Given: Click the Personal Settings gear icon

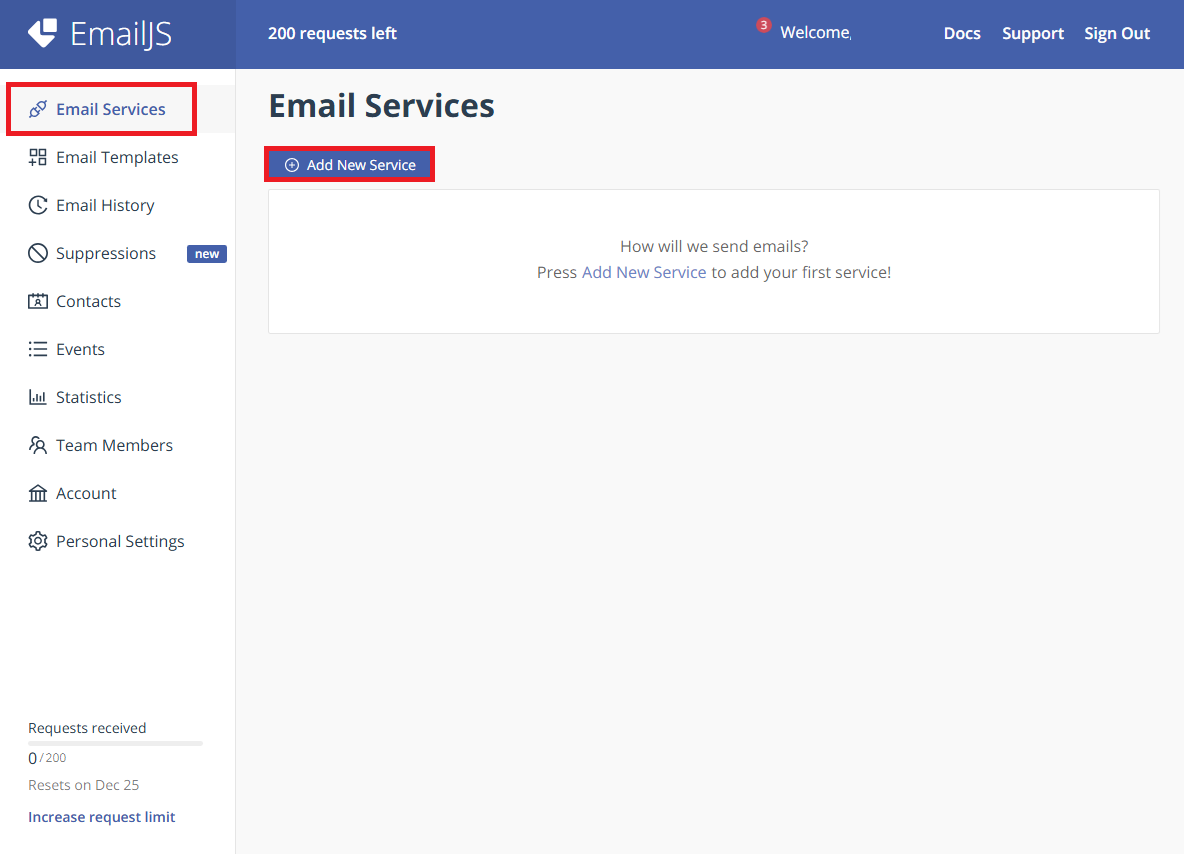Looking at the screenshot, I should click(38, 541).
